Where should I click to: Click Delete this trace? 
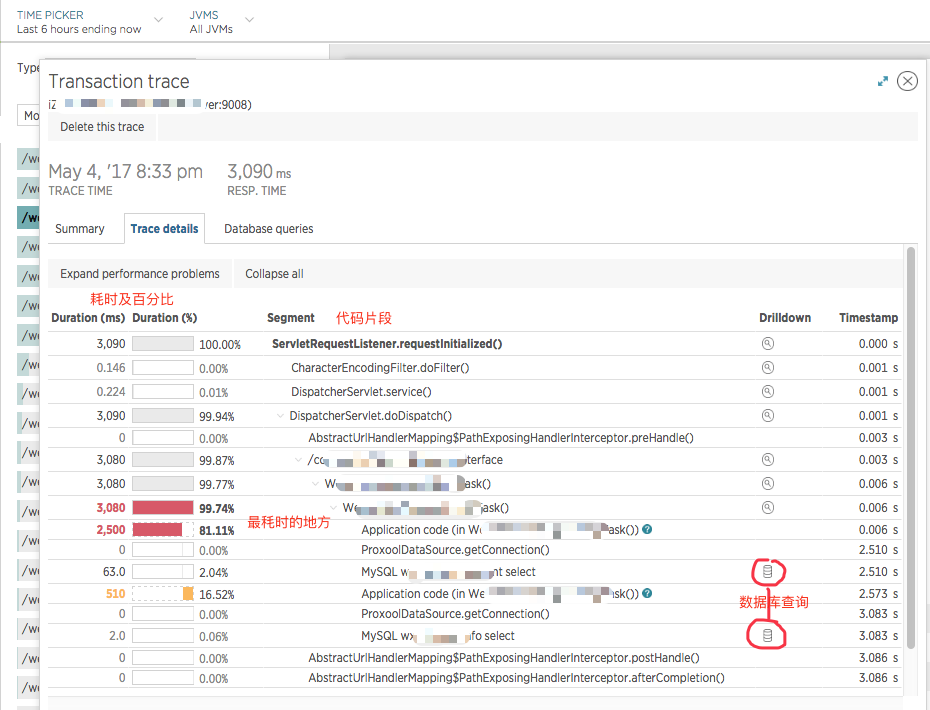101,127
